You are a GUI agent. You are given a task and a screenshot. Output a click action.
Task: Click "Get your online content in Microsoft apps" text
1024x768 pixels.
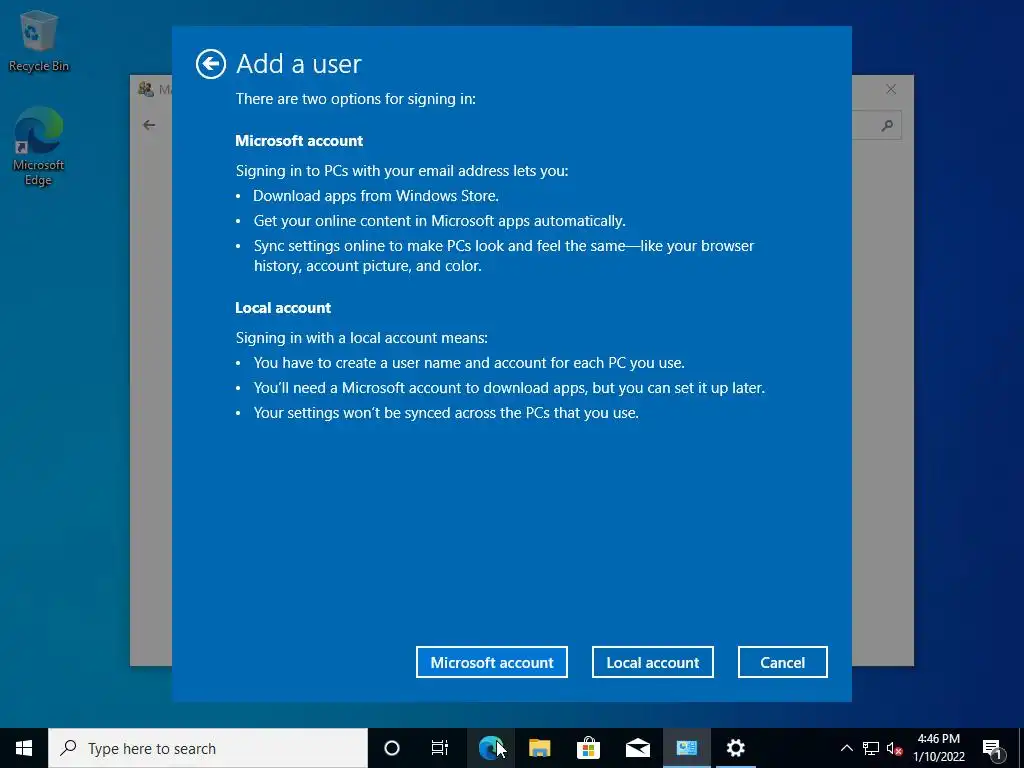[x=440, y=221]
